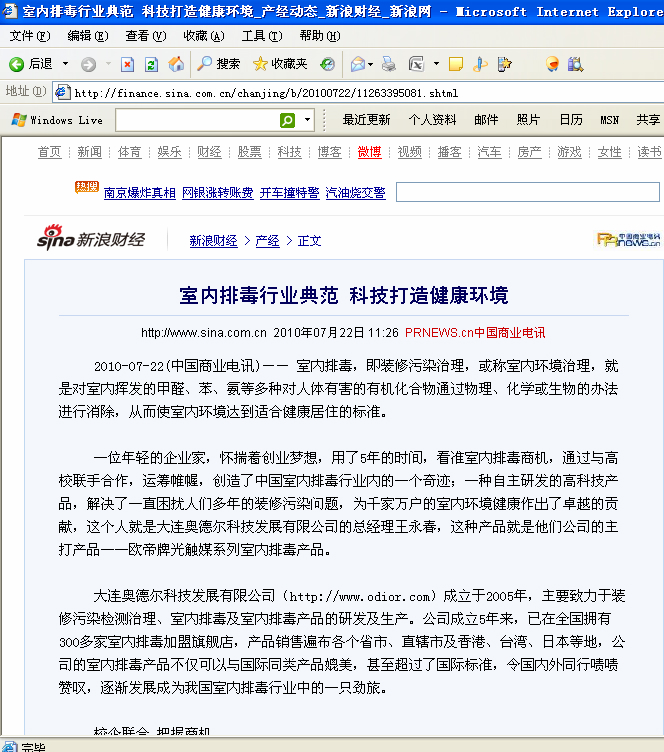Image resolution: width=664 pixels, height=752 pixels.
Task: Click the Home icon in toolbar
Action: click(176, 64)
